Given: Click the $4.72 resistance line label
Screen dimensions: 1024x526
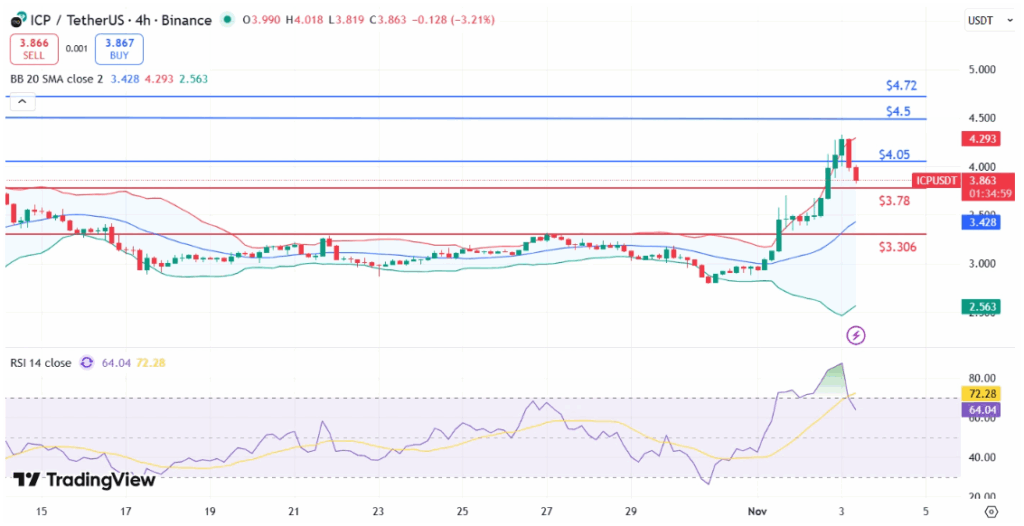Looking at the screenshot, I should tap(902, 86).
